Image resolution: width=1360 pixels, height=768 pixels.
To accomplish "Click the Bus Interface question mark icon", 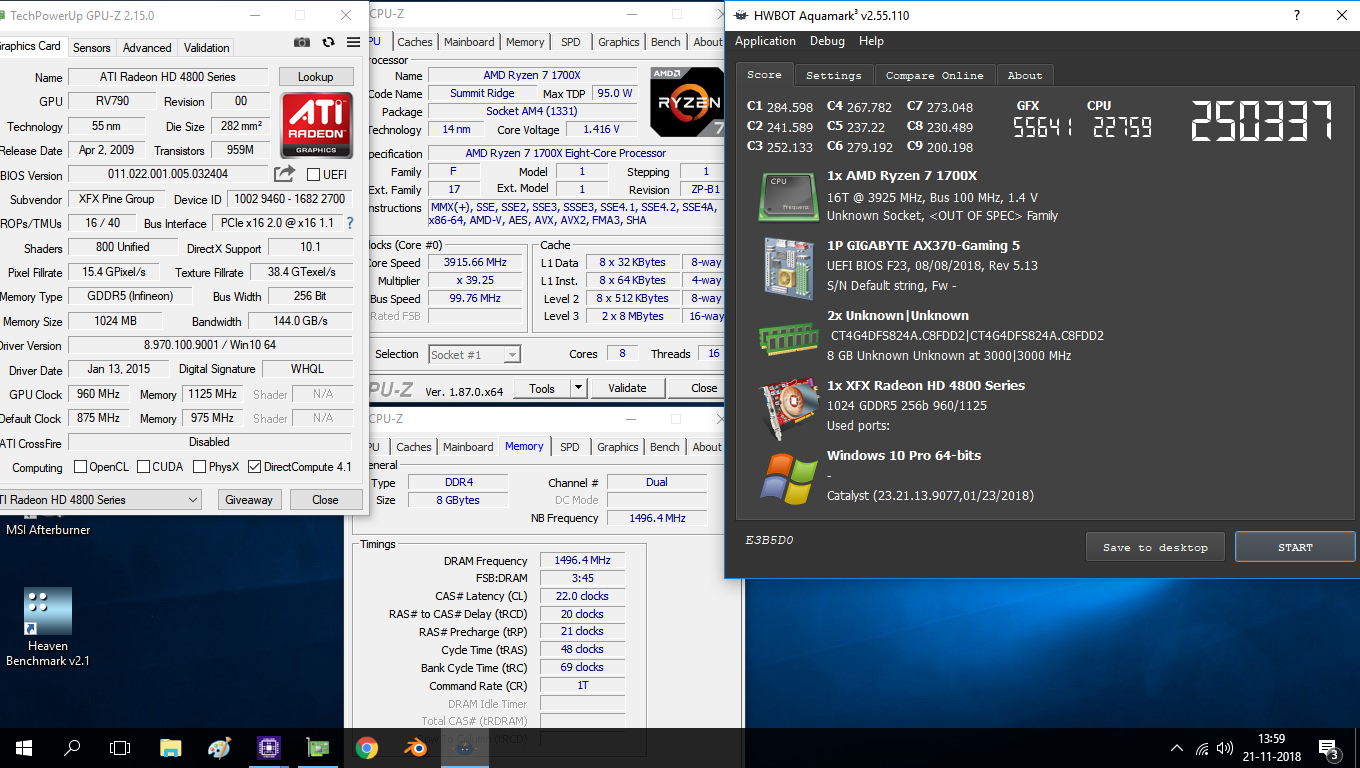I will point(350,223).
